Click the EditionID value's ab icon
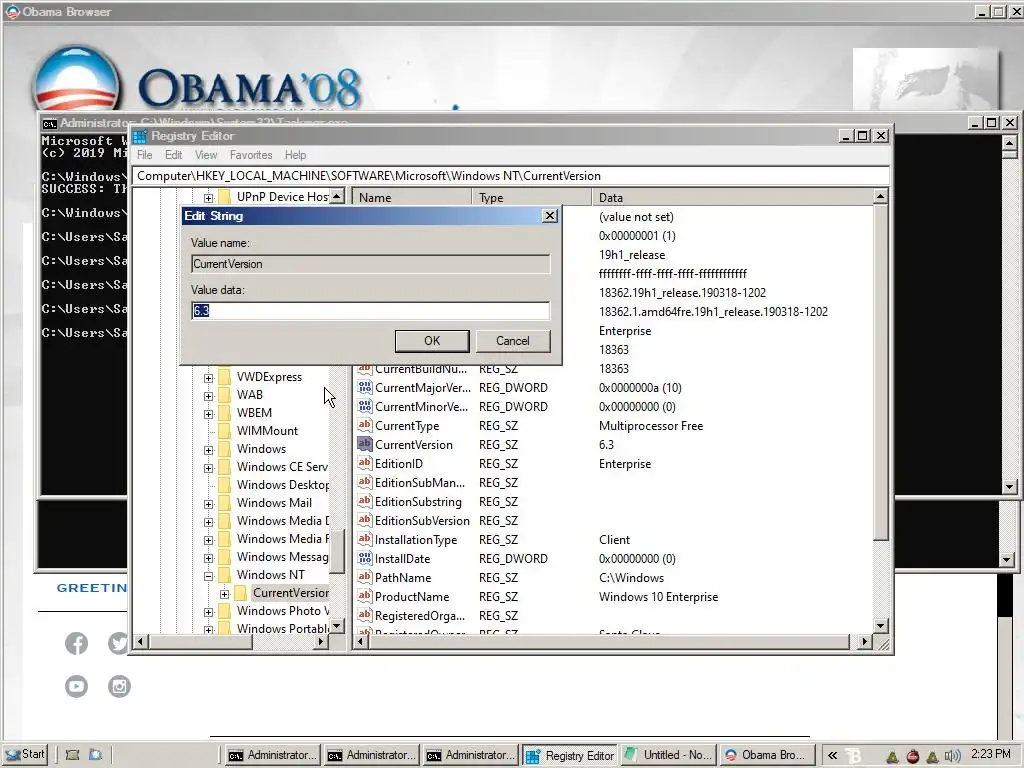The image size is (1024, 768). click(x=364, y=463)
